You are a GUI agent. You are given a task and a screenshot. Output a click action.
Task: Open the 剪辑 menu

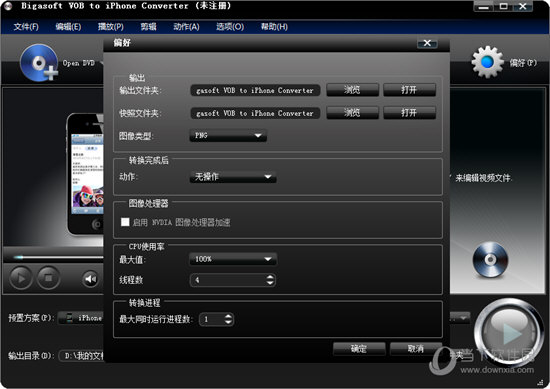pyautogui.click(x=148, y=27)
